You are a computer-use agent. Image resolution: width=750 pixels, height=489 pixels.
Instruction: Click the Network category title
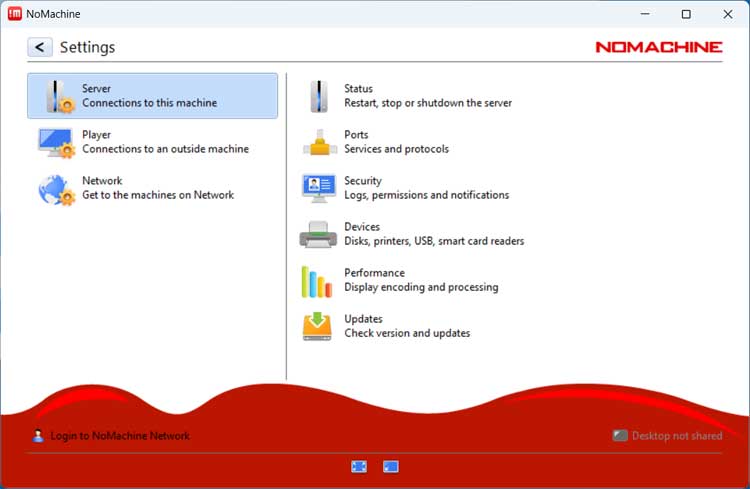point(102,180)
